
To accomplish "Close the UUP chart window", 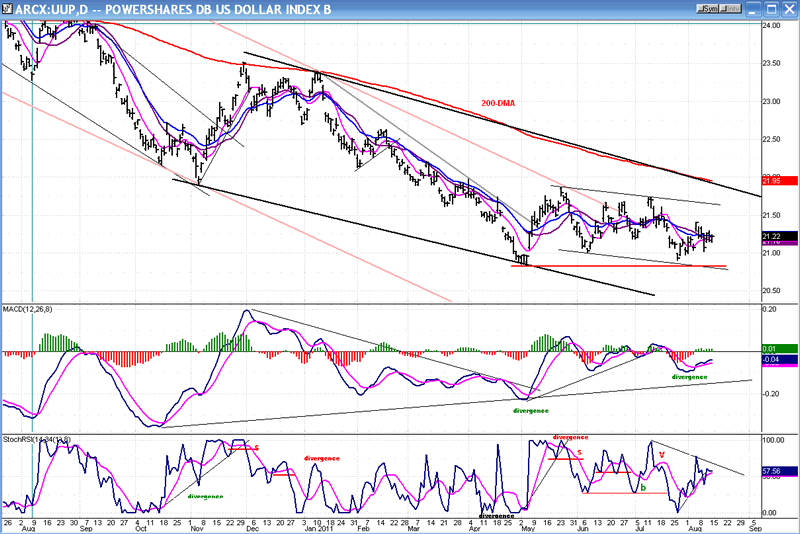I will (789, 8).
